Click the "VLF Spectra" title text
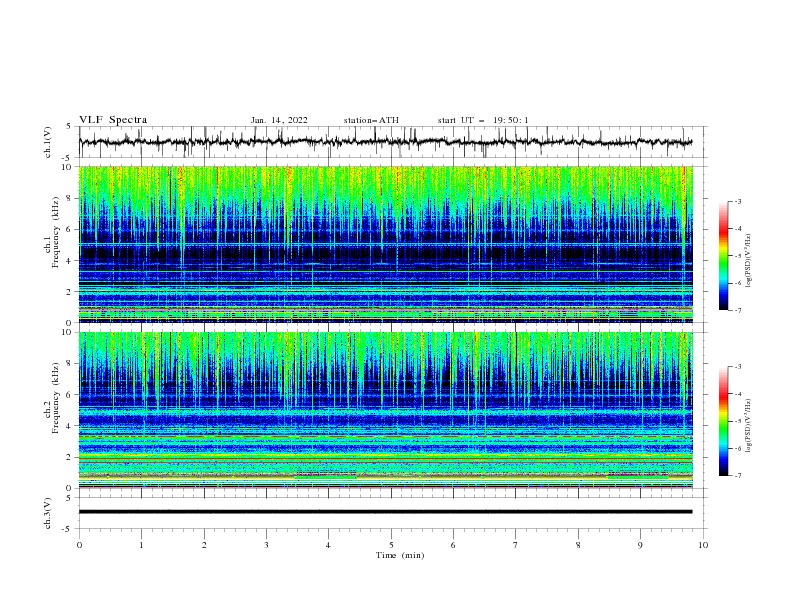This screenshot has width=792, height=612. coord(113,120)
